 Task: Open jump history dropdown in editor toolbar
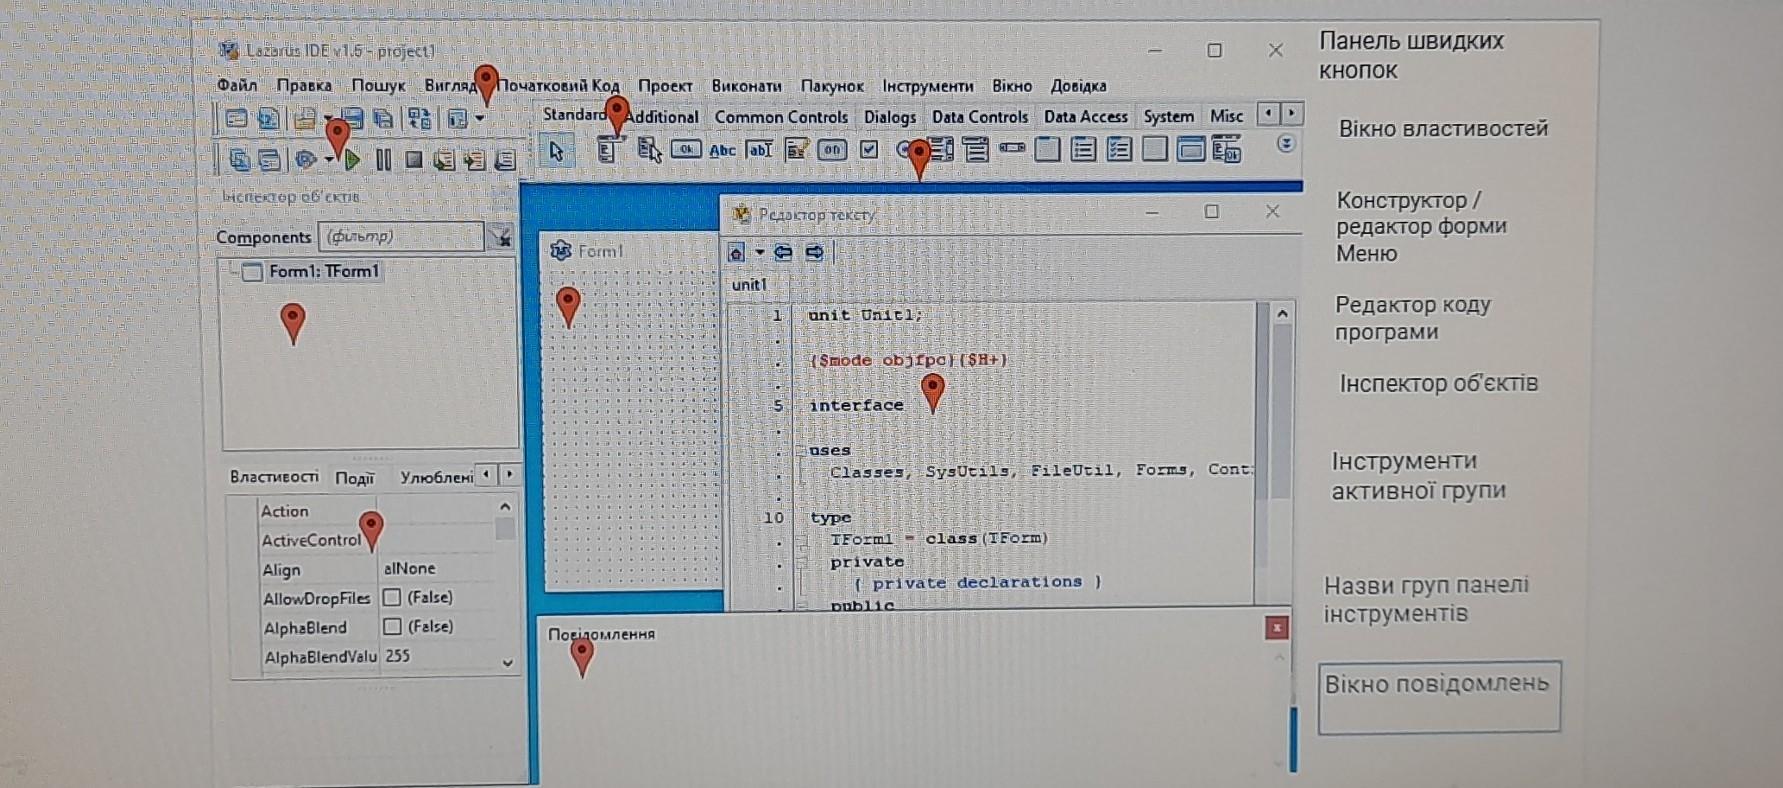tap(759, 252)
